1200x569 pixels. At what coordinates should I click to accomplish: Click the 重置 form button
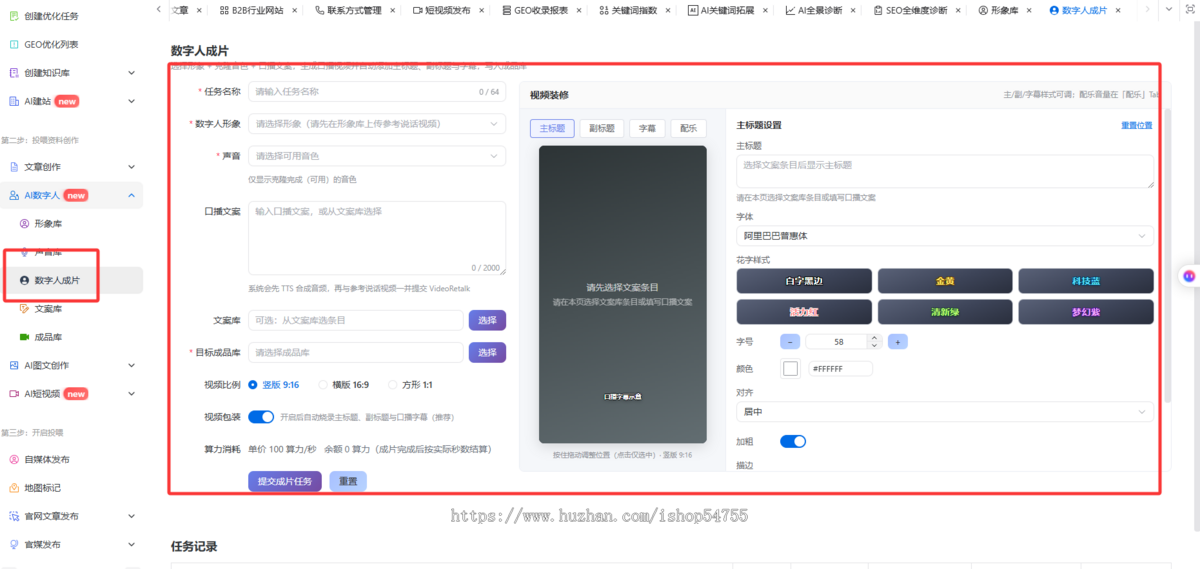click(x=348, y=481)
